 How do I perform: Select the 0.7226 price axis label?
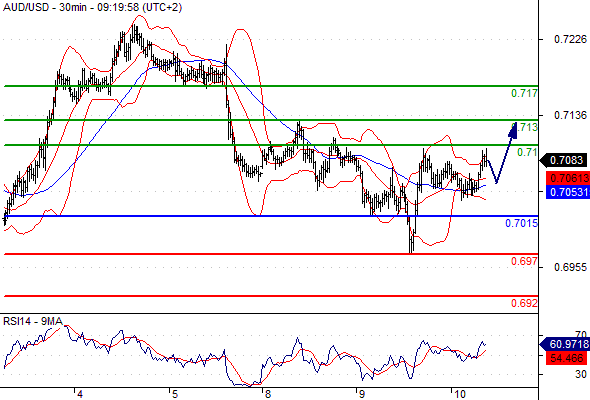(570, 39)
